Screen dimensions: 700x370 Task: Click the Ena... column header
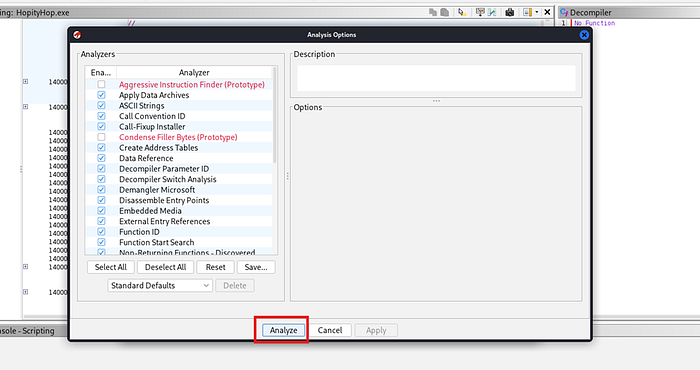(x=101, y=72)
